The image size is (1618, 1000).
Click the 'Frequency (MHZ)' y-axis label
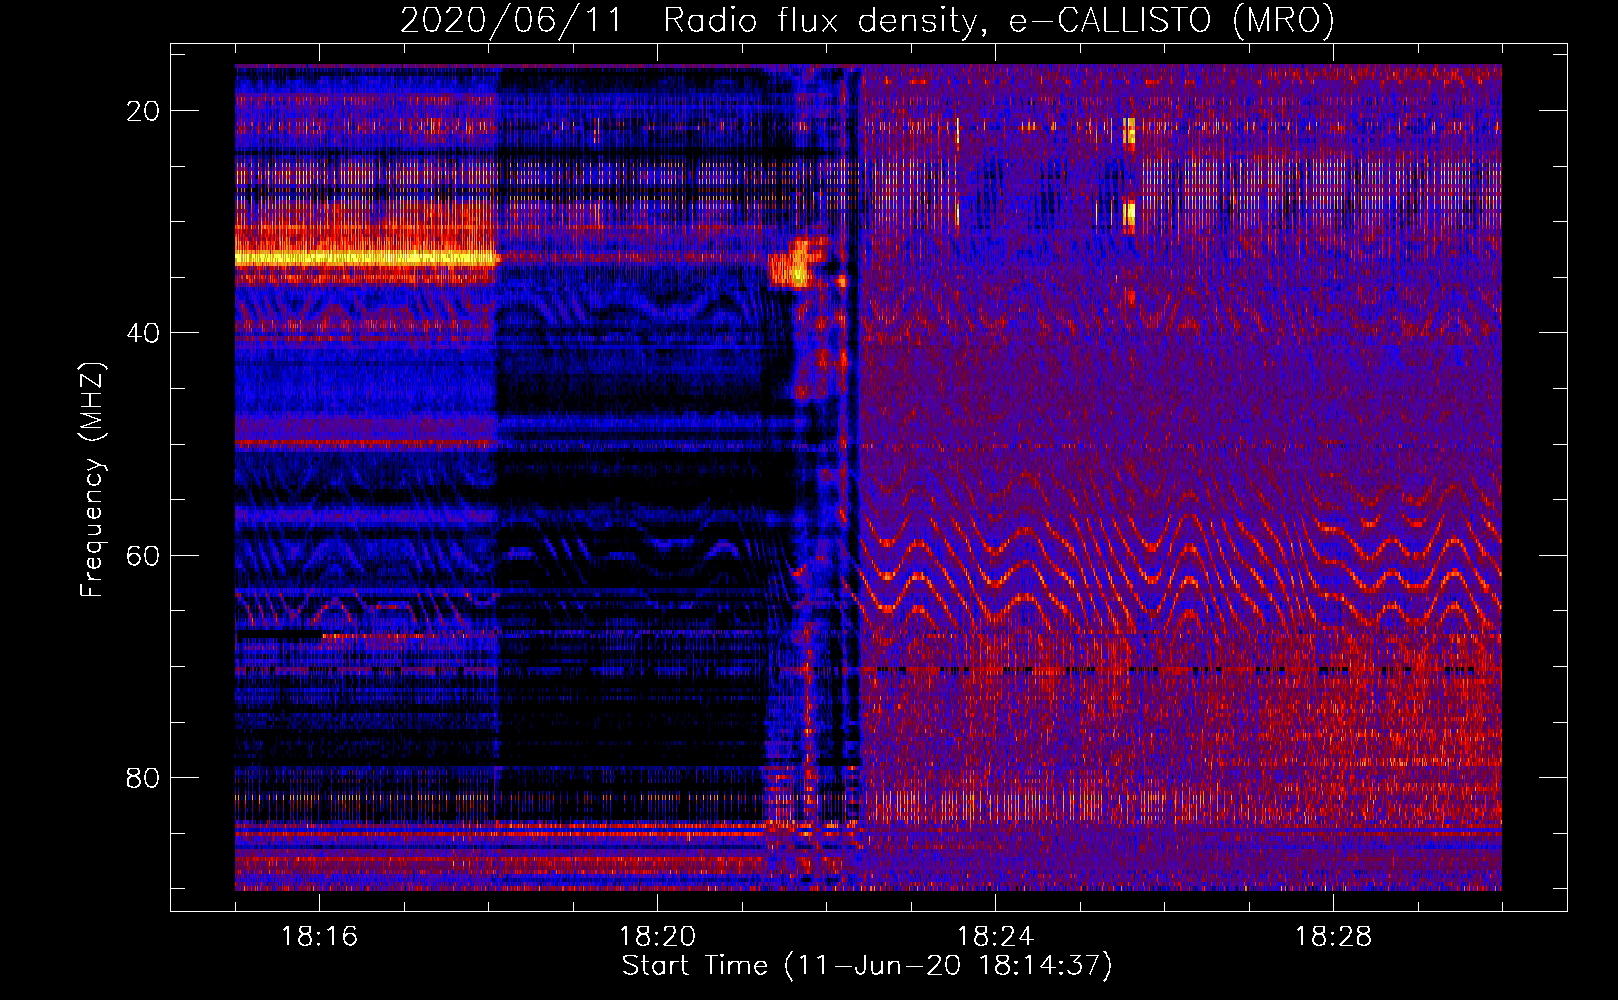pos(92,480)
